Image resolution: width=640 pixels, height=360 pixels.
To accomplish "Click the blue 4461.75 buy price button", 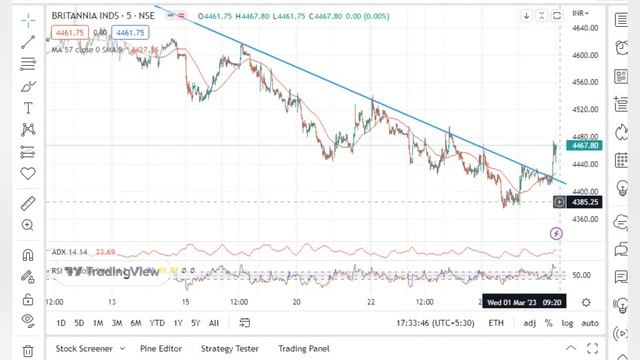I will tap(130, 33).
